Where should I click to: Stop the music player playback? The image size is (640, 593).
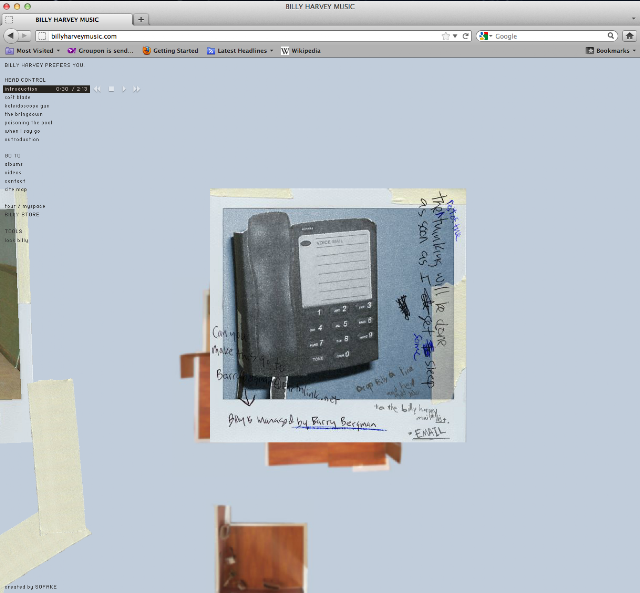tap(111, 89)
